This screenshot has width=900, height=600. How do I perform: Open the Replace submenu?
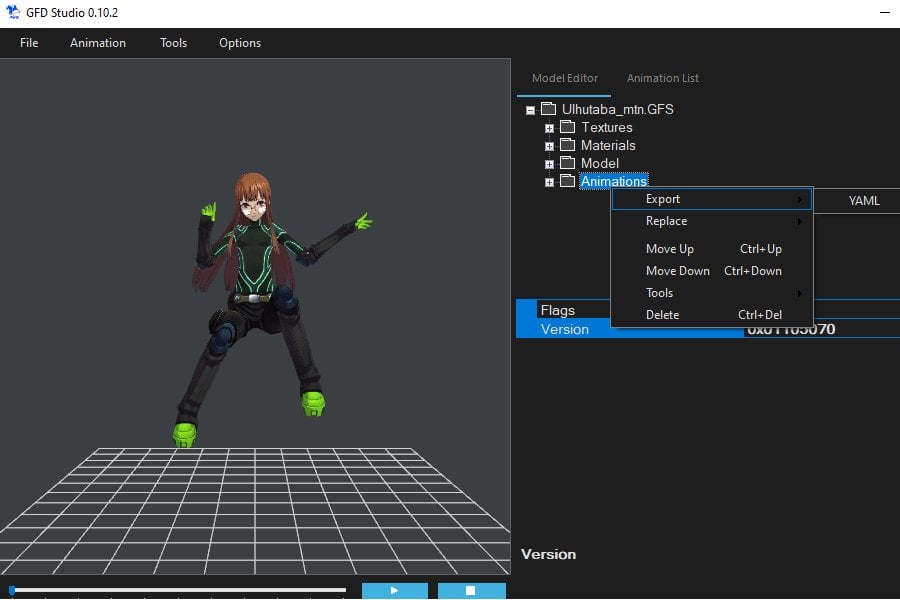click(x=712, y=221)
